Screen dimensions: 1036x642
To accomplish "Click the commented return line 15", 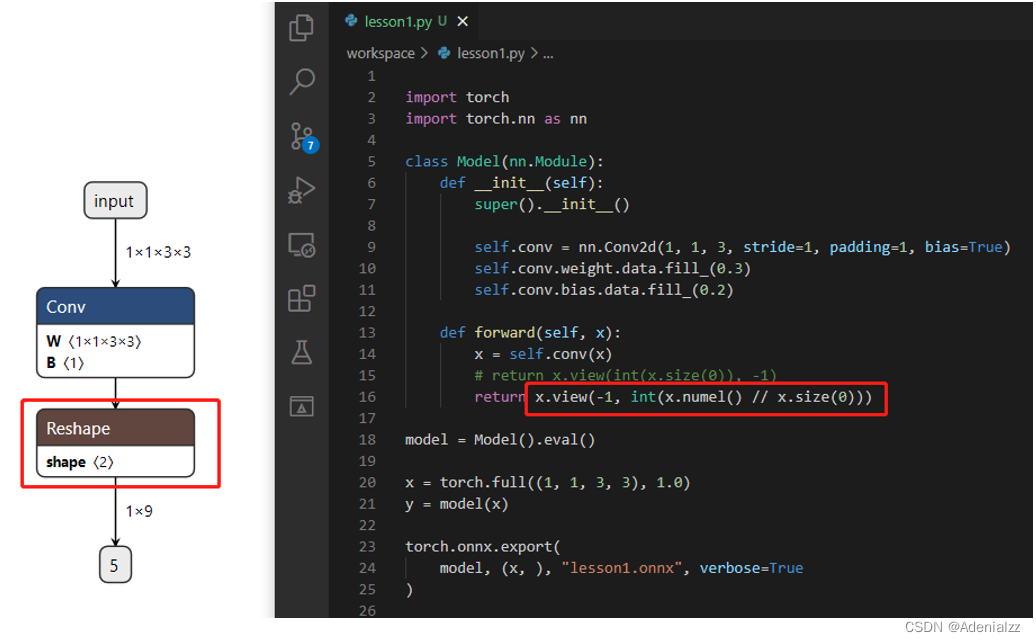I will [x=625, y=375].
